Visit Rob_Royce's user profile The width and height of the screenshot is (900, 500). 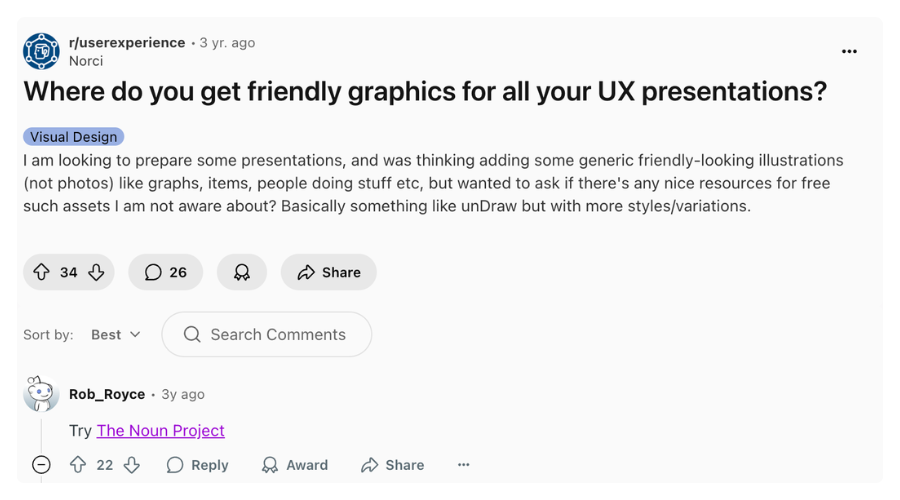[107, 394]
